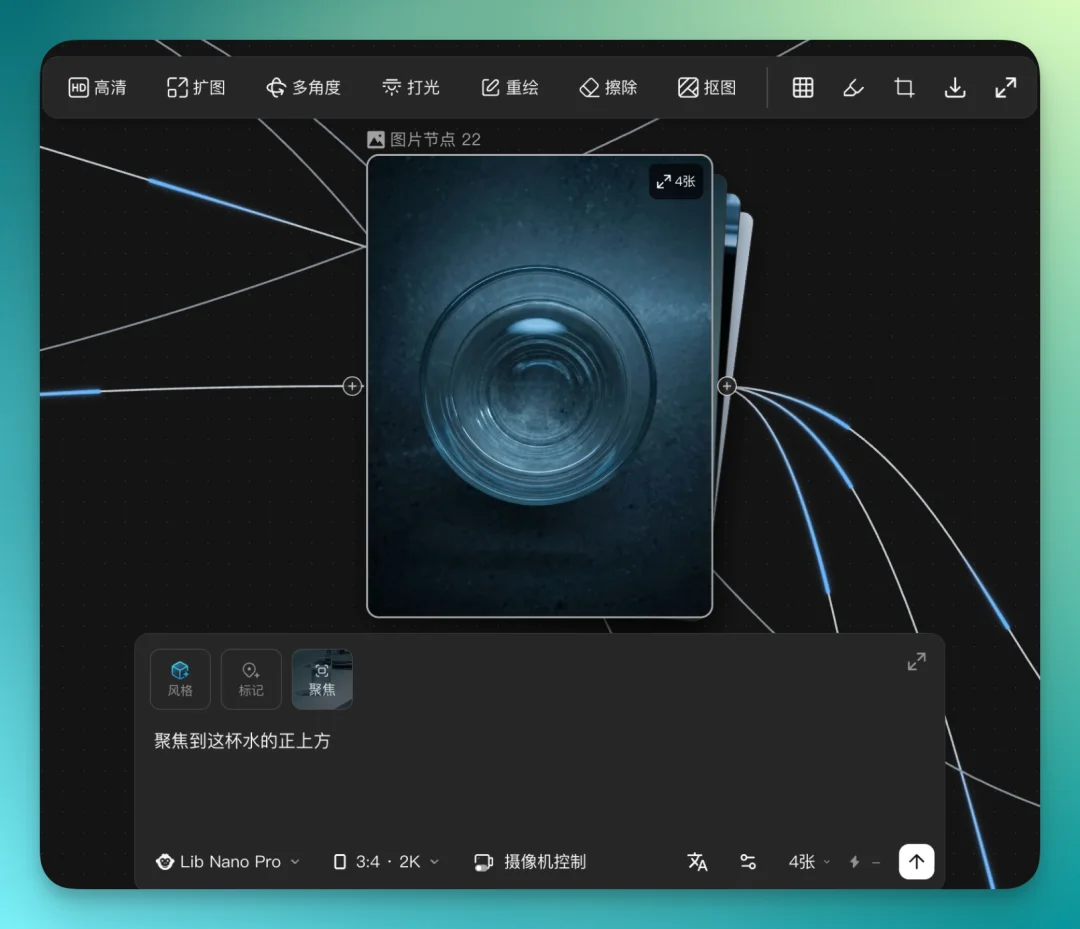Image resolution: width=1080 pixels, height=929 pixels.
Task: Toggle the translate (文A) option in the prompt bar
Action: point(698,861)
